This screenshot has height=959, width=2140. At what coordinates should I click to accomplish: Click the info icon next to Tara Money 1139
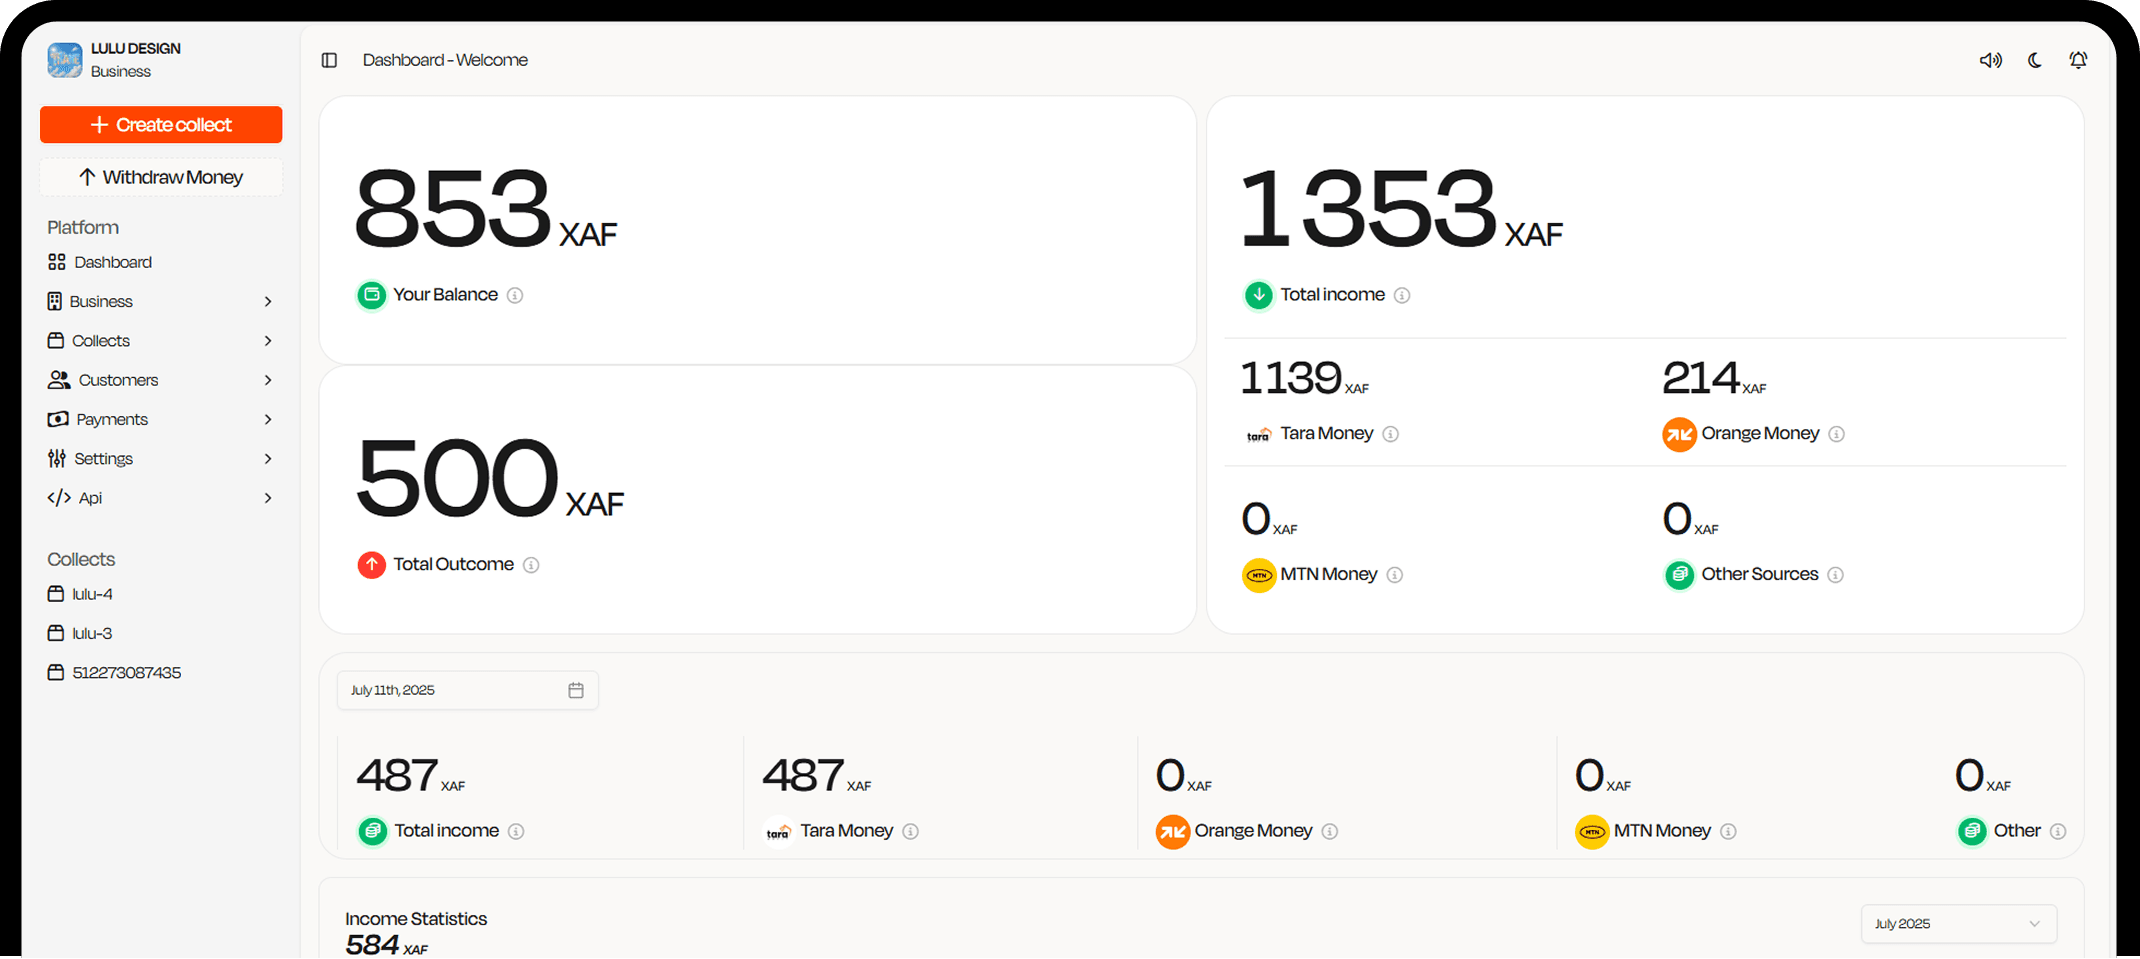[1391, 434]
